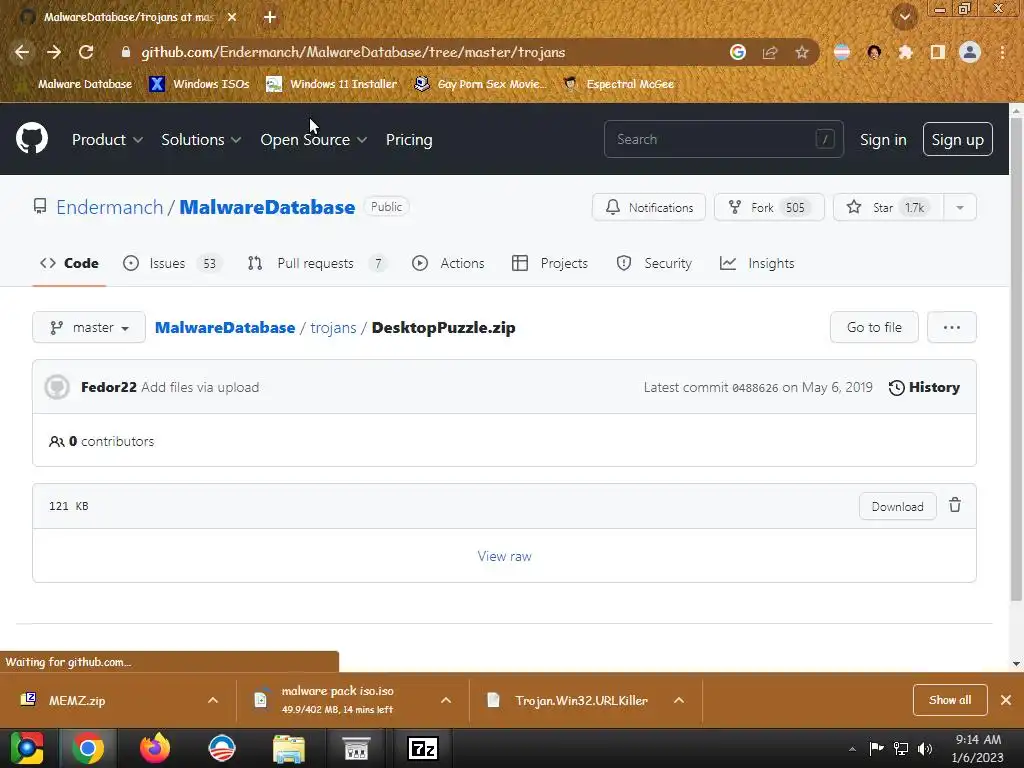This screenshot has height=768, width=1024.
Task: Reload the page with the refresh icon
Action: 86,52
